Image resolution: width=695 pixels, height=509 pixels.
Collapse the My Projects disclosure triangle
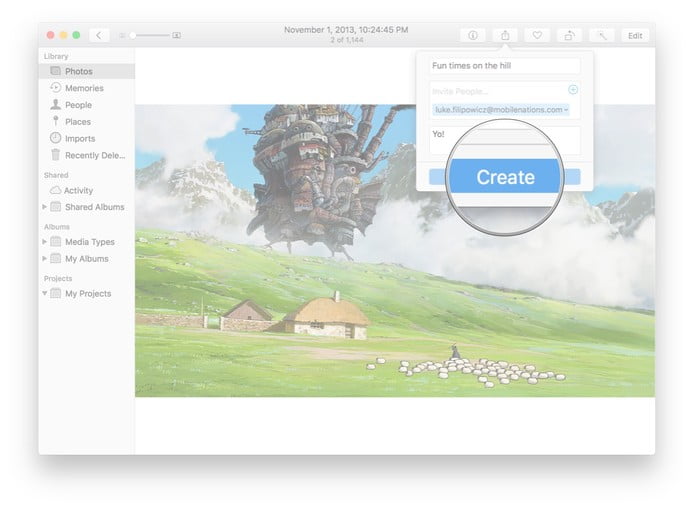44,293
